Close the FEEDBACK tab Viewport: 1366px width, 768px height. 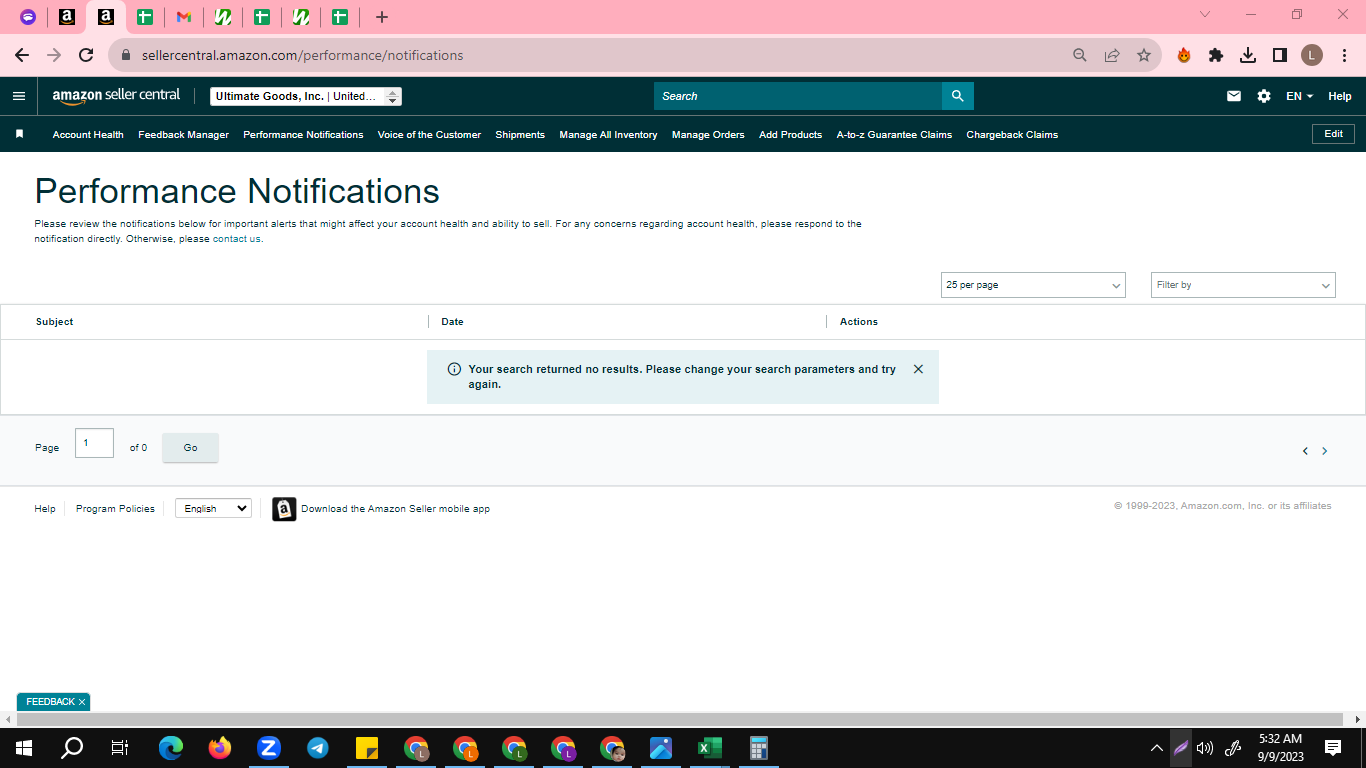(82, 702)
